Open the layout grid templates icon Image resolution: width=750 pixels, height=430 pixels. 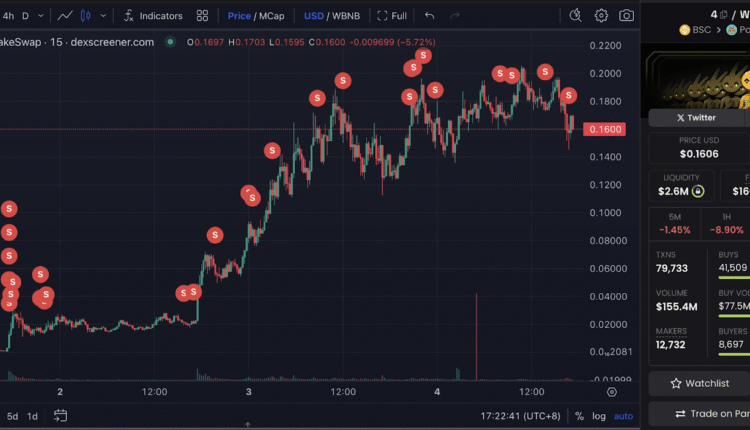(x=203, y=16)
